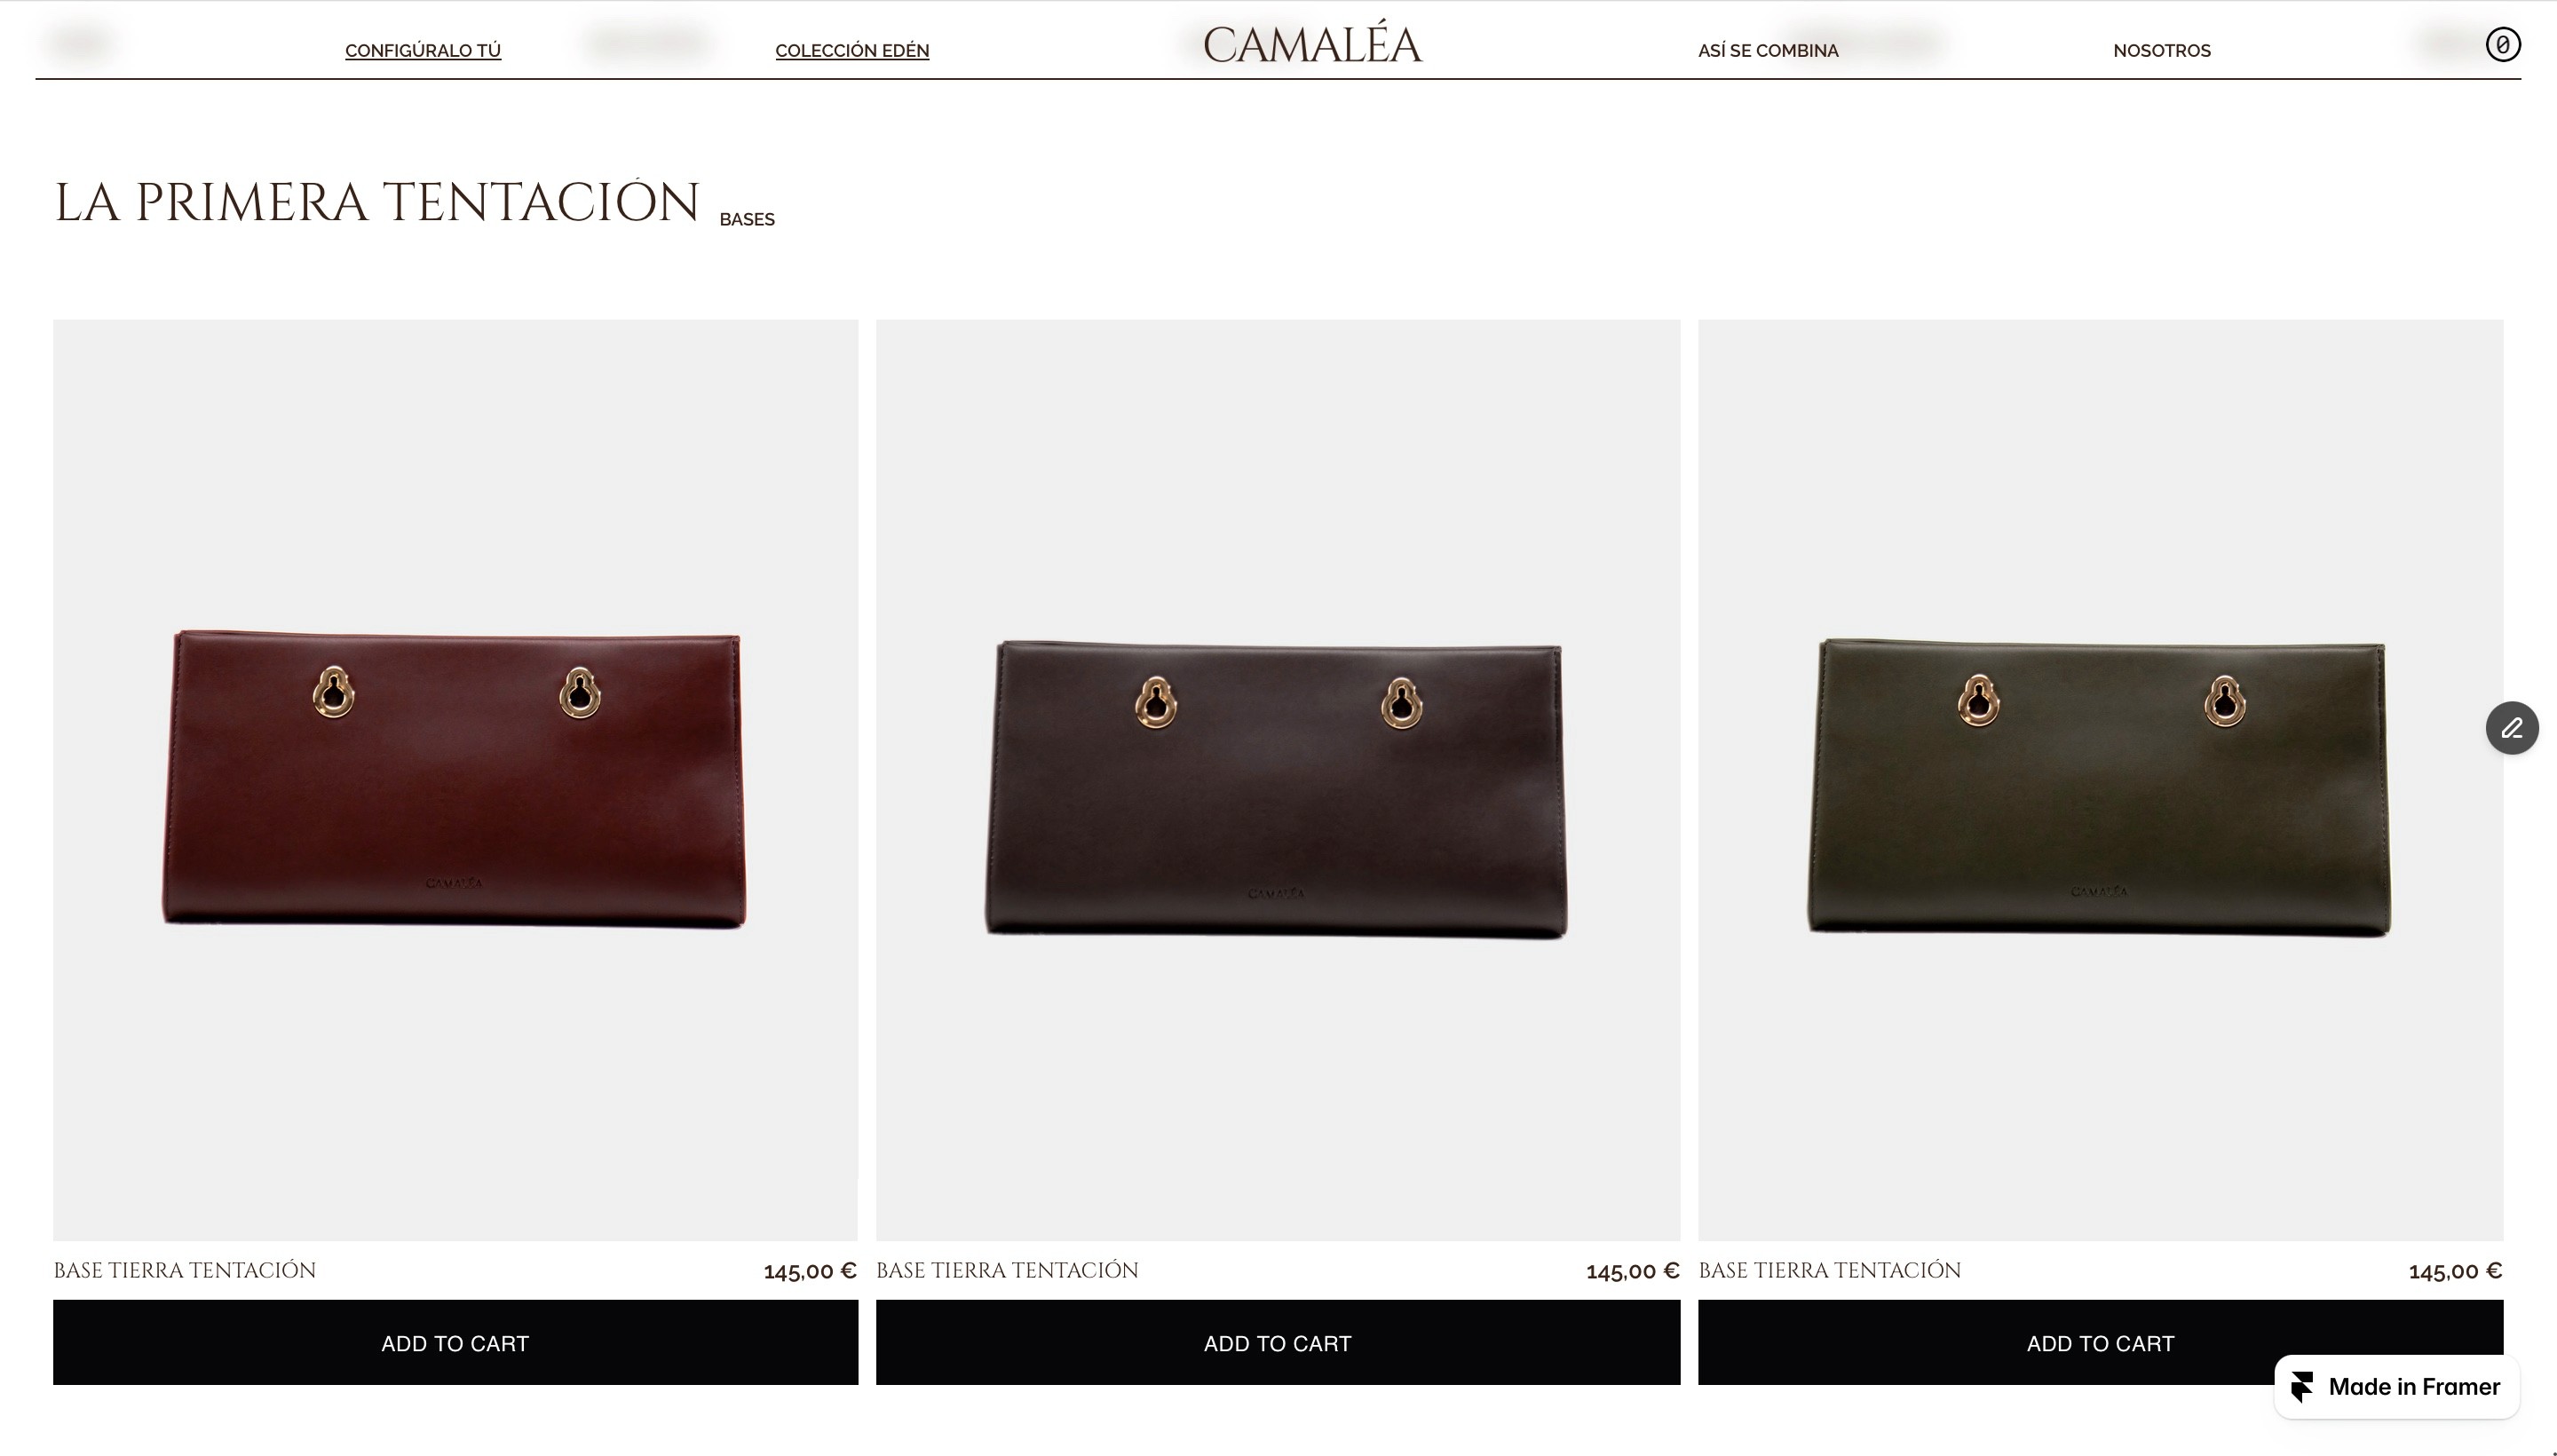Open the shopping cart counter icon
The width and height of the screenshot is (2557, 1456).
[2502, 45]
